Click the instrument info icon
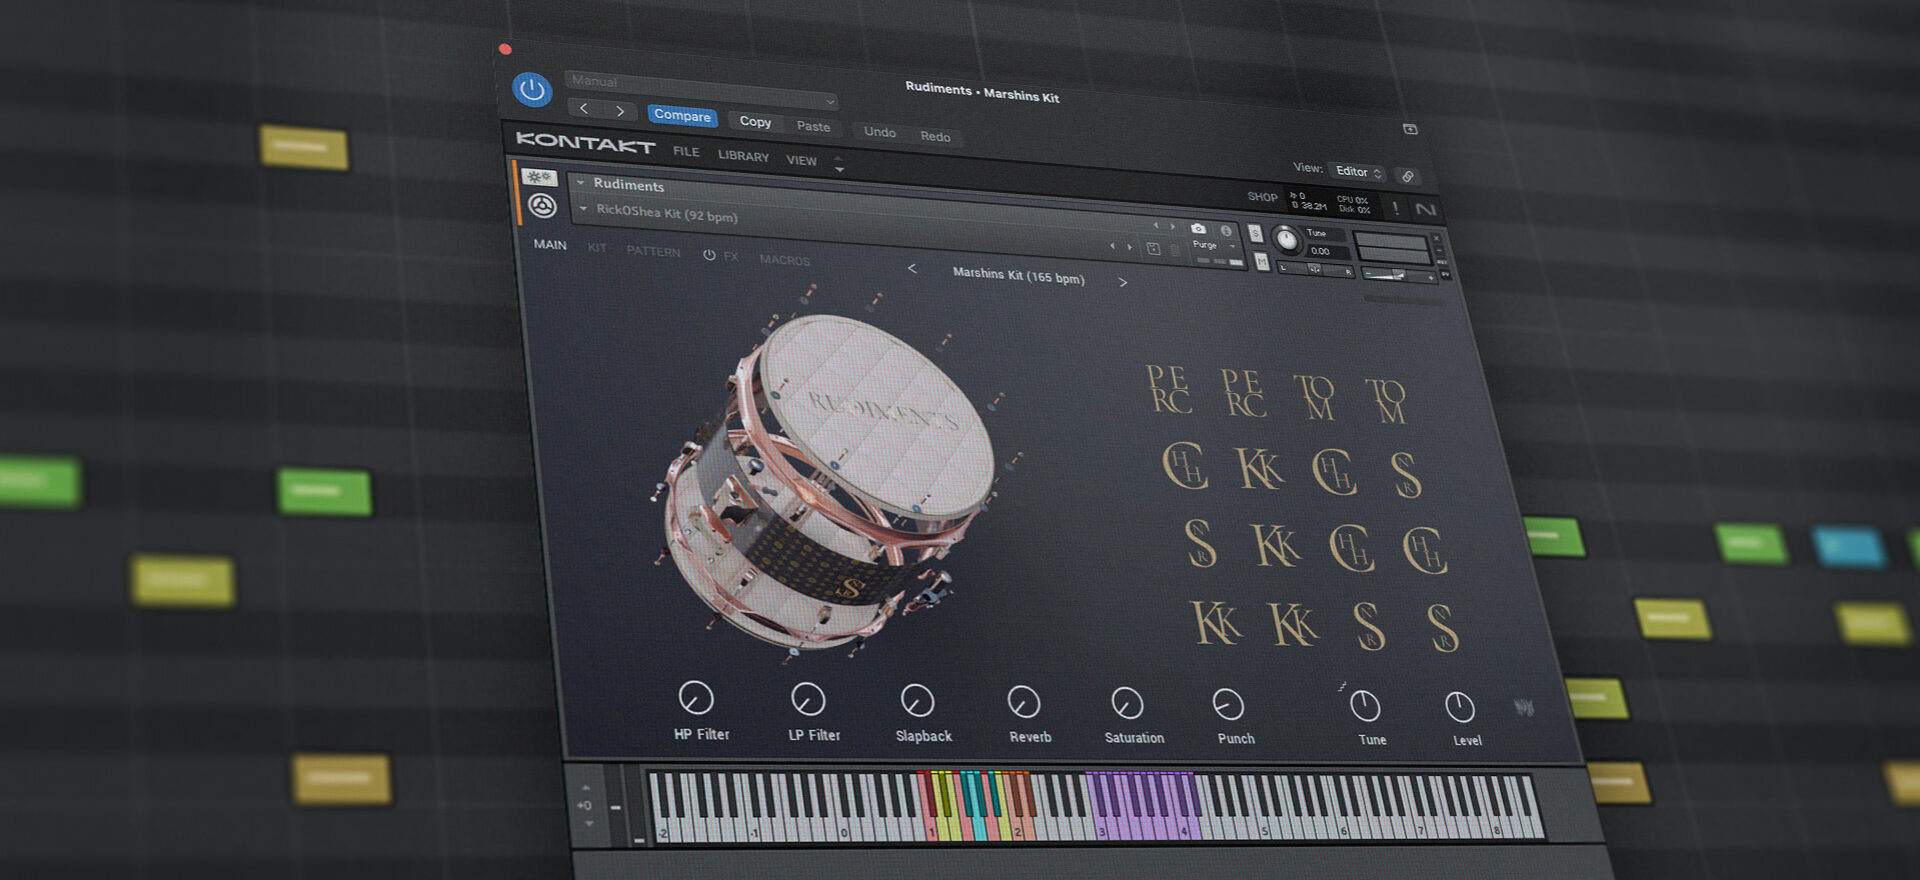Image resolution: width=1920 pixels, height=880 pixels. click(1226, 231)
